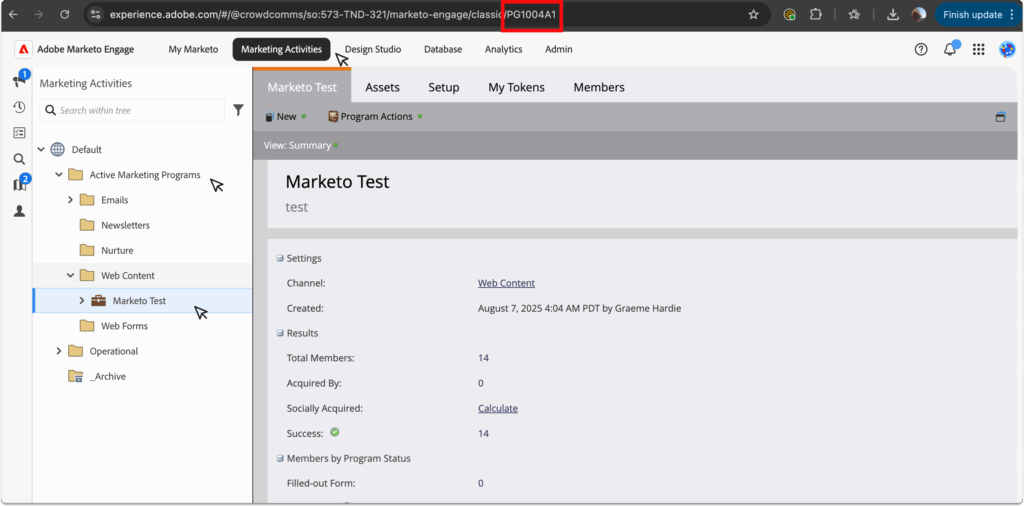Screen dimensions: 1024x506
Task: Open the help question mark icon
Action: [x=921, y=49]
